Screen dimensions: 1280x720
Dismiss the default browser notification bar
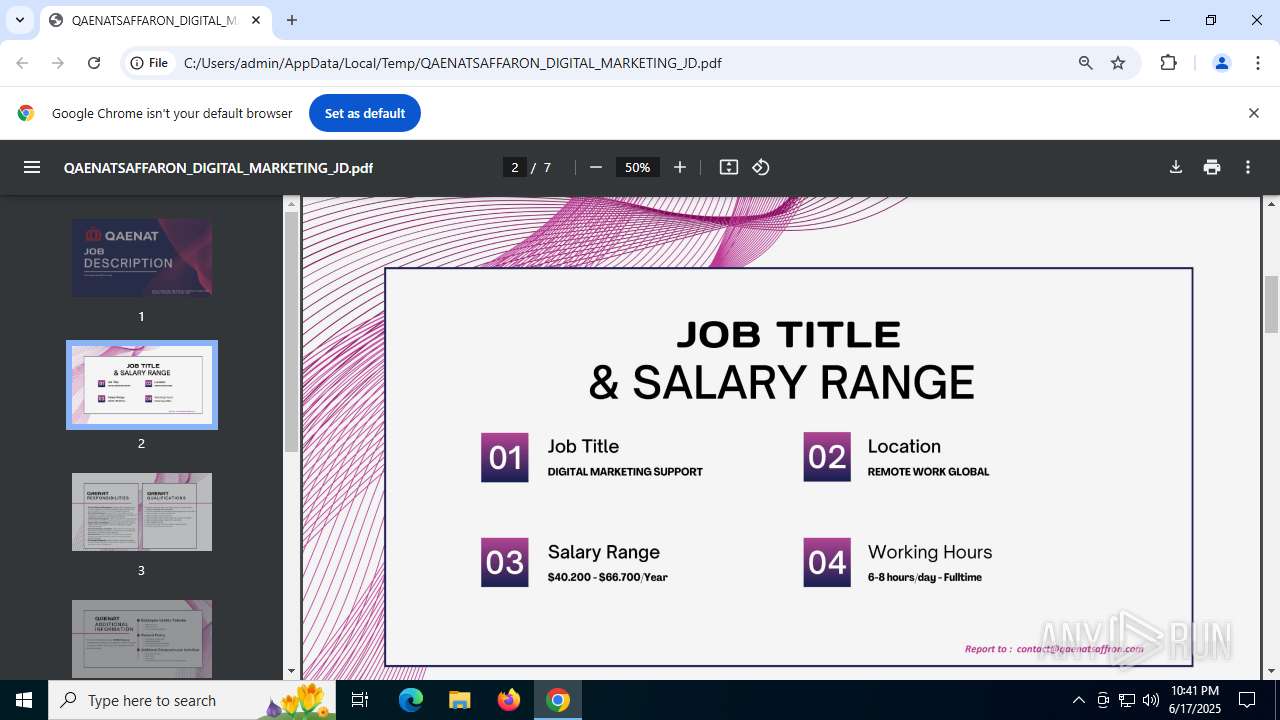click(1253, 113)
